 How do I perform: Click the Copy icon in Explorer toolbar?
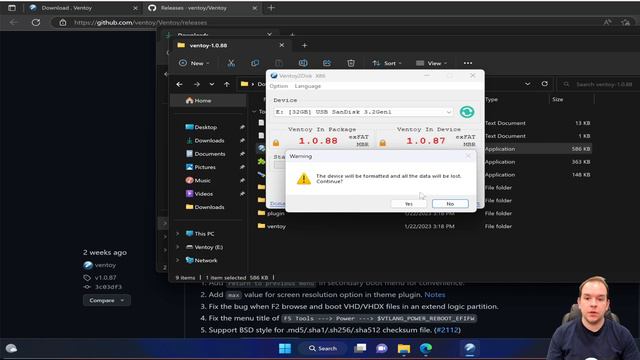point(255,63)
